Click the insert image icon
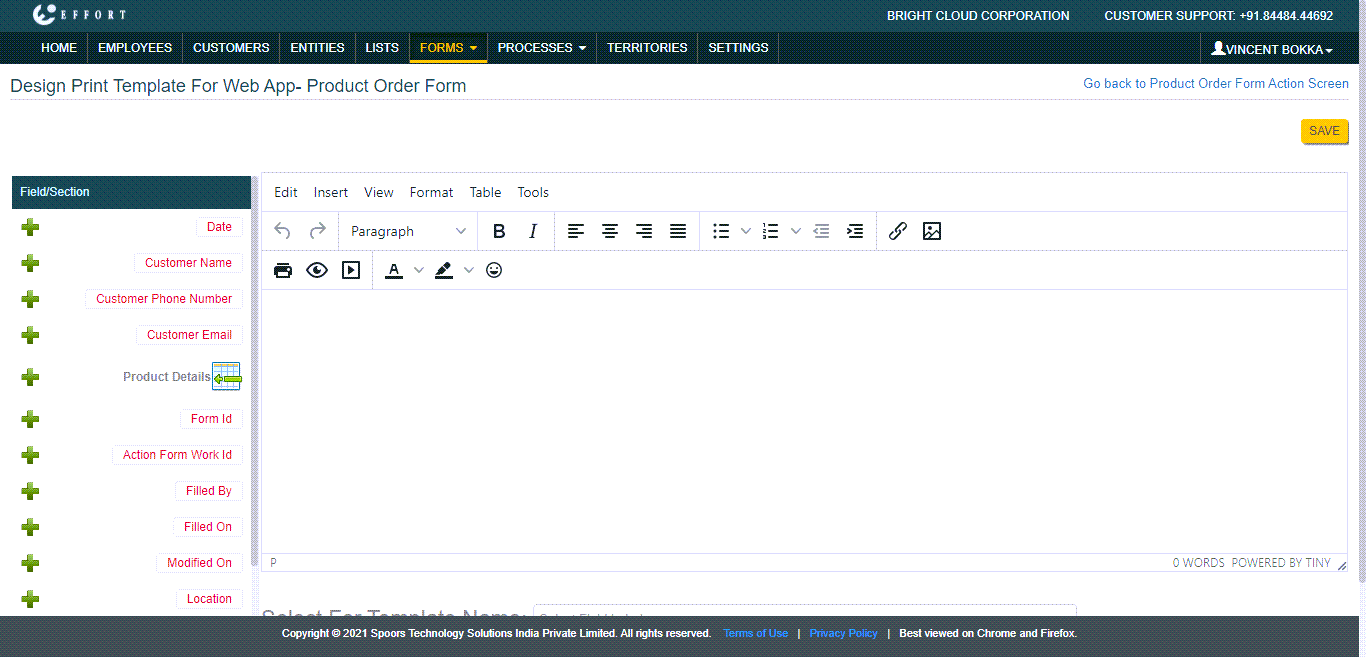This screenshot has width=1366, height=657. pos(932,231)
